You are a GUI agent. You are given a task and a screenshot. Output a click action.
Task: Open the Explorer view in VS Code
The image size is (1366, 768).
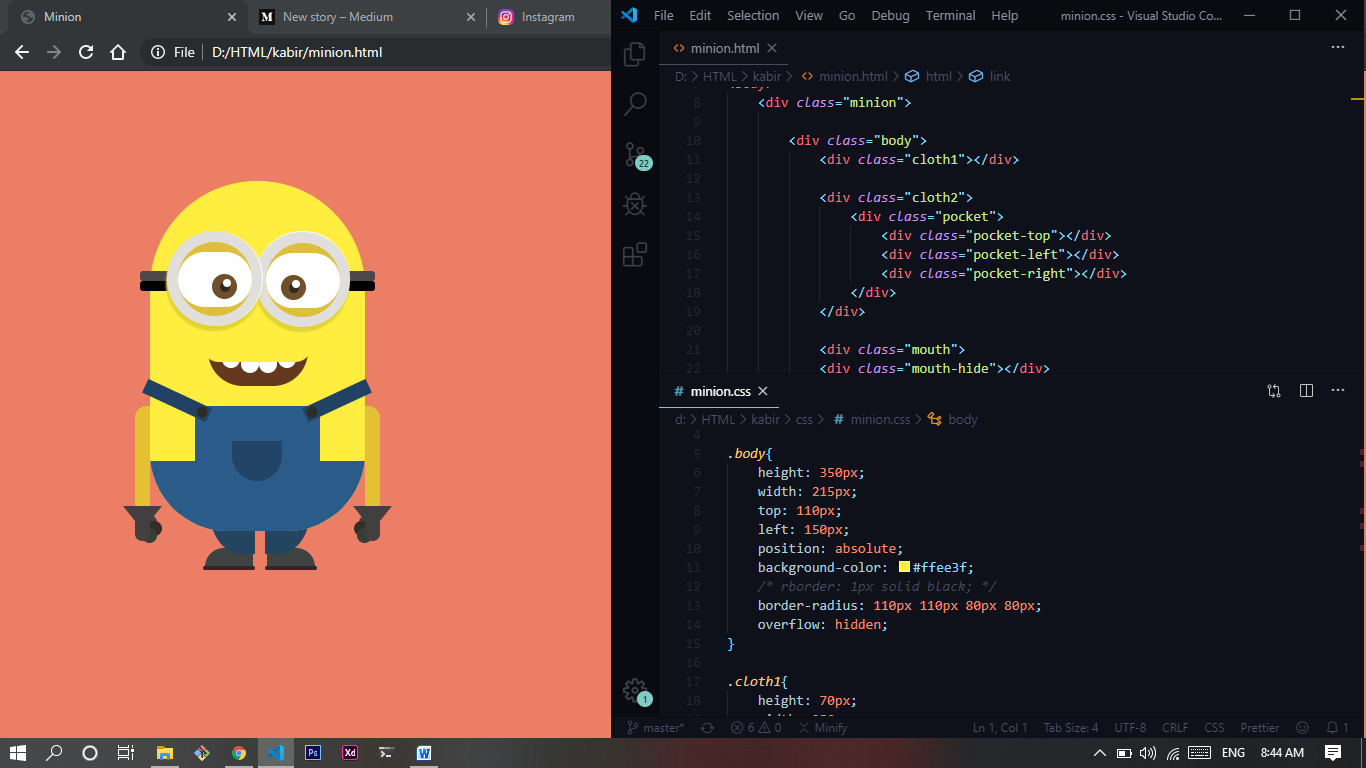[x=634, y=54]
